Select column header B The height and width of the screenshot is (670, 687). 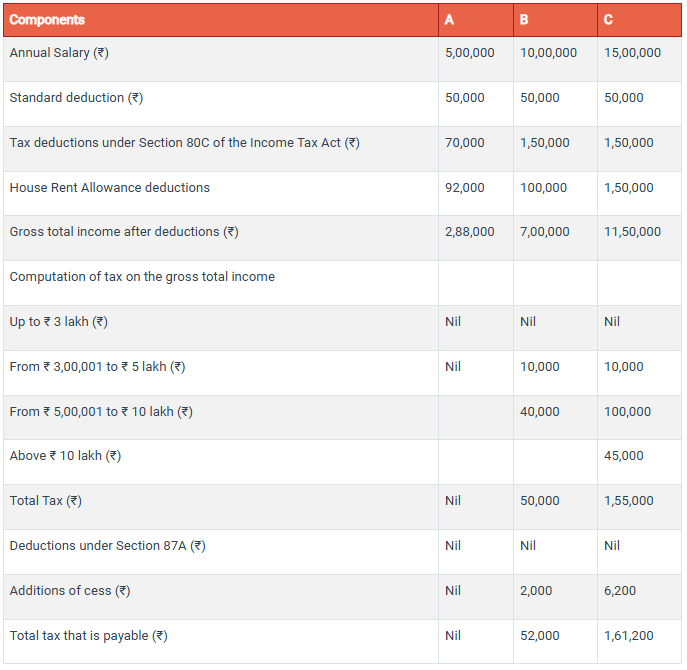click(x=525, y=20)
